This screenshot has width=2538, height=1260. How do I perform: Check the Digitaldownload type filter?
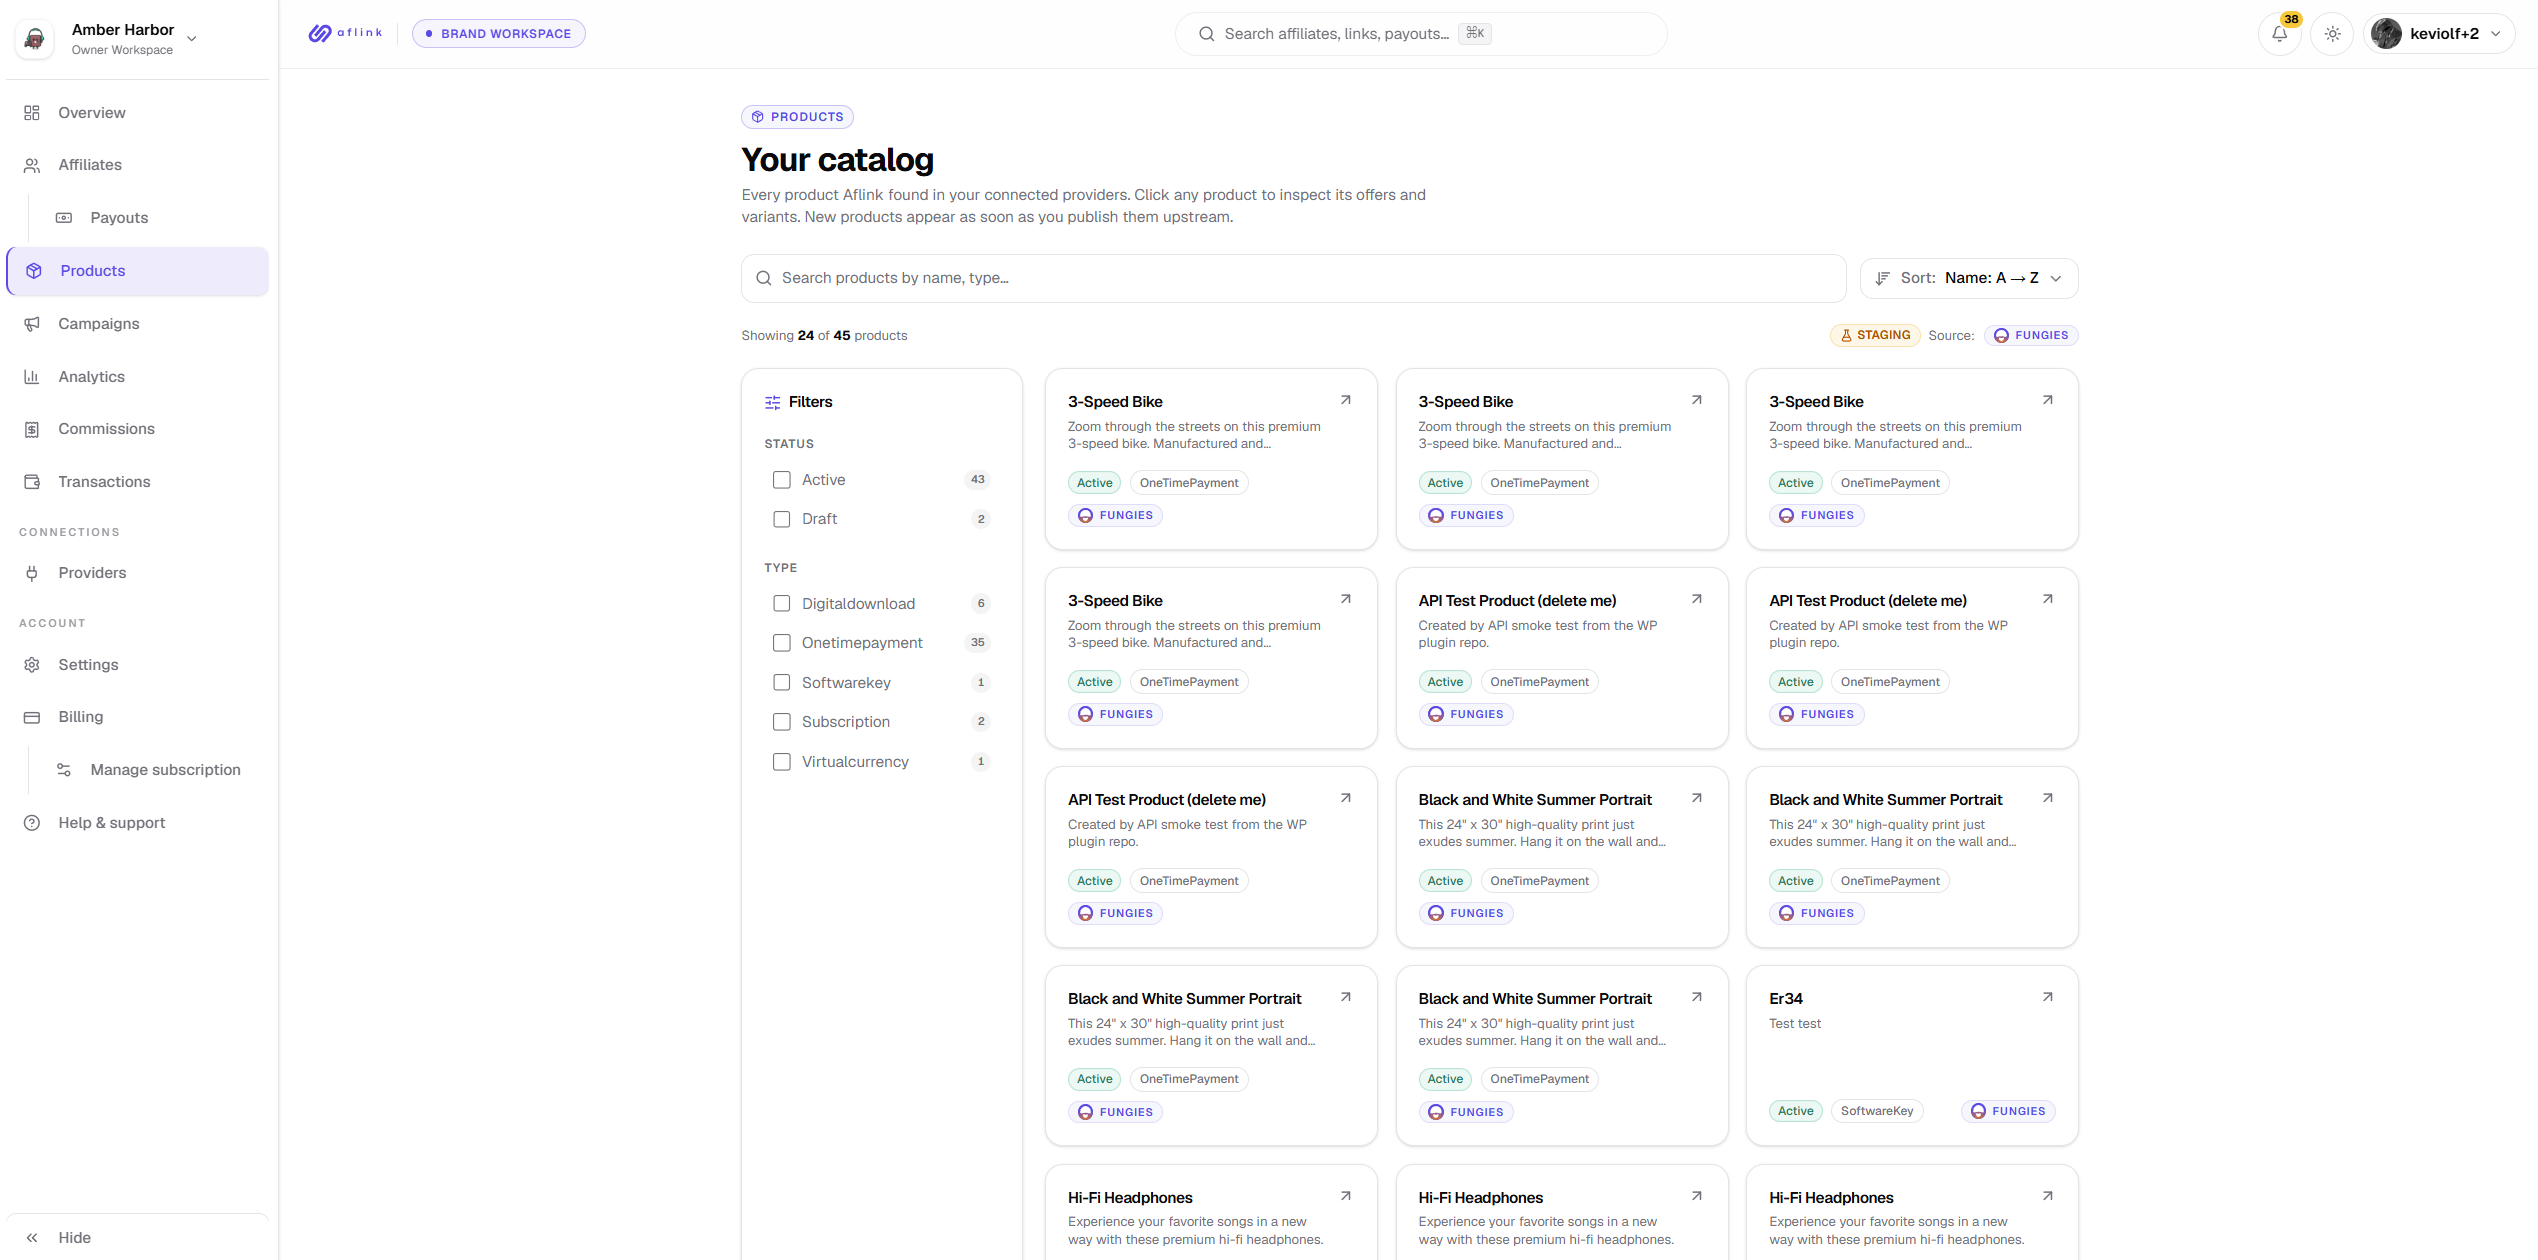[x=782, y=604]
